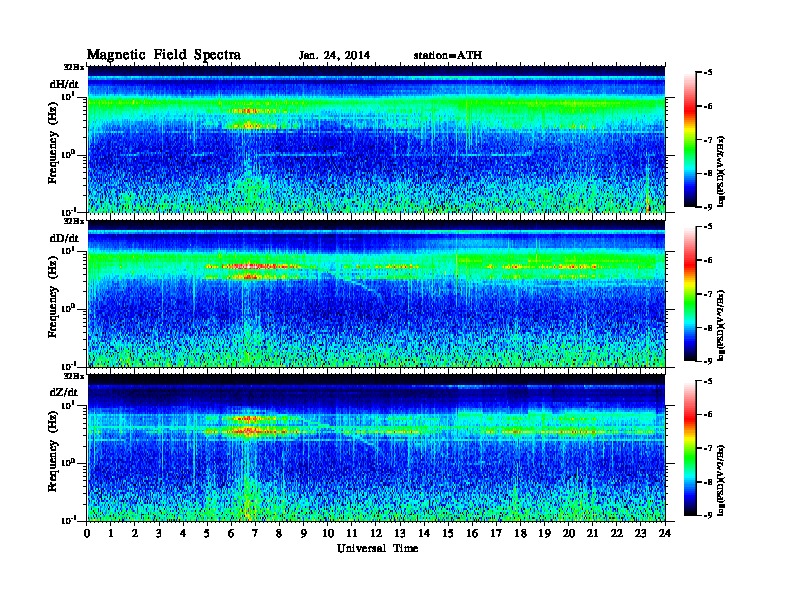
Task: Click hour tick label "15" on time axis
Action: [448, 533]
